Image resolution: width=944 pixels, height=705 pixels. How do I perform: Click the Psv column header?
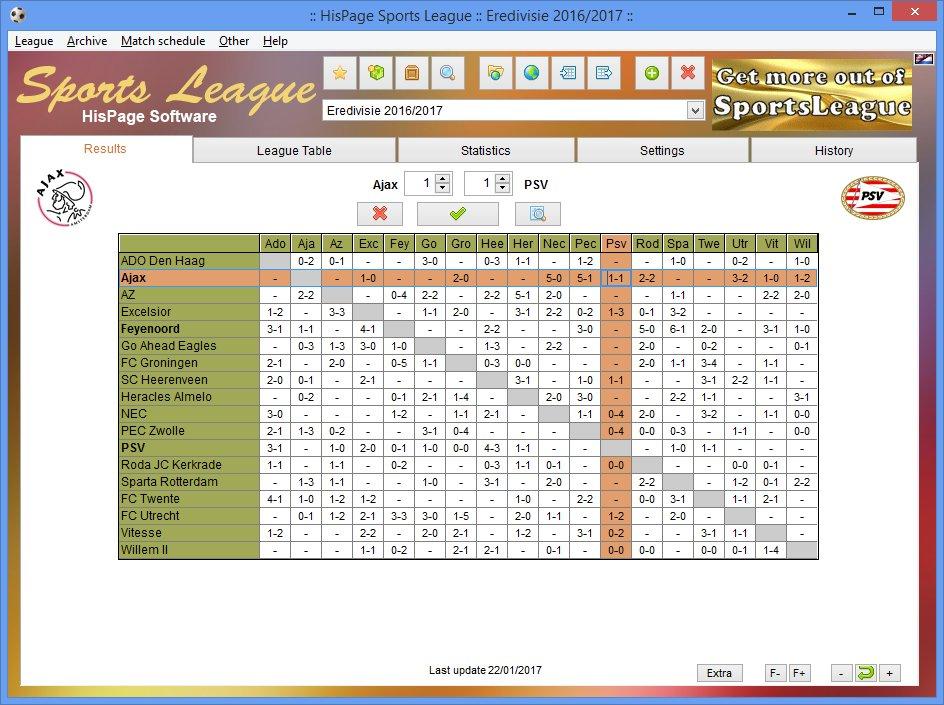tap(616, 243)
